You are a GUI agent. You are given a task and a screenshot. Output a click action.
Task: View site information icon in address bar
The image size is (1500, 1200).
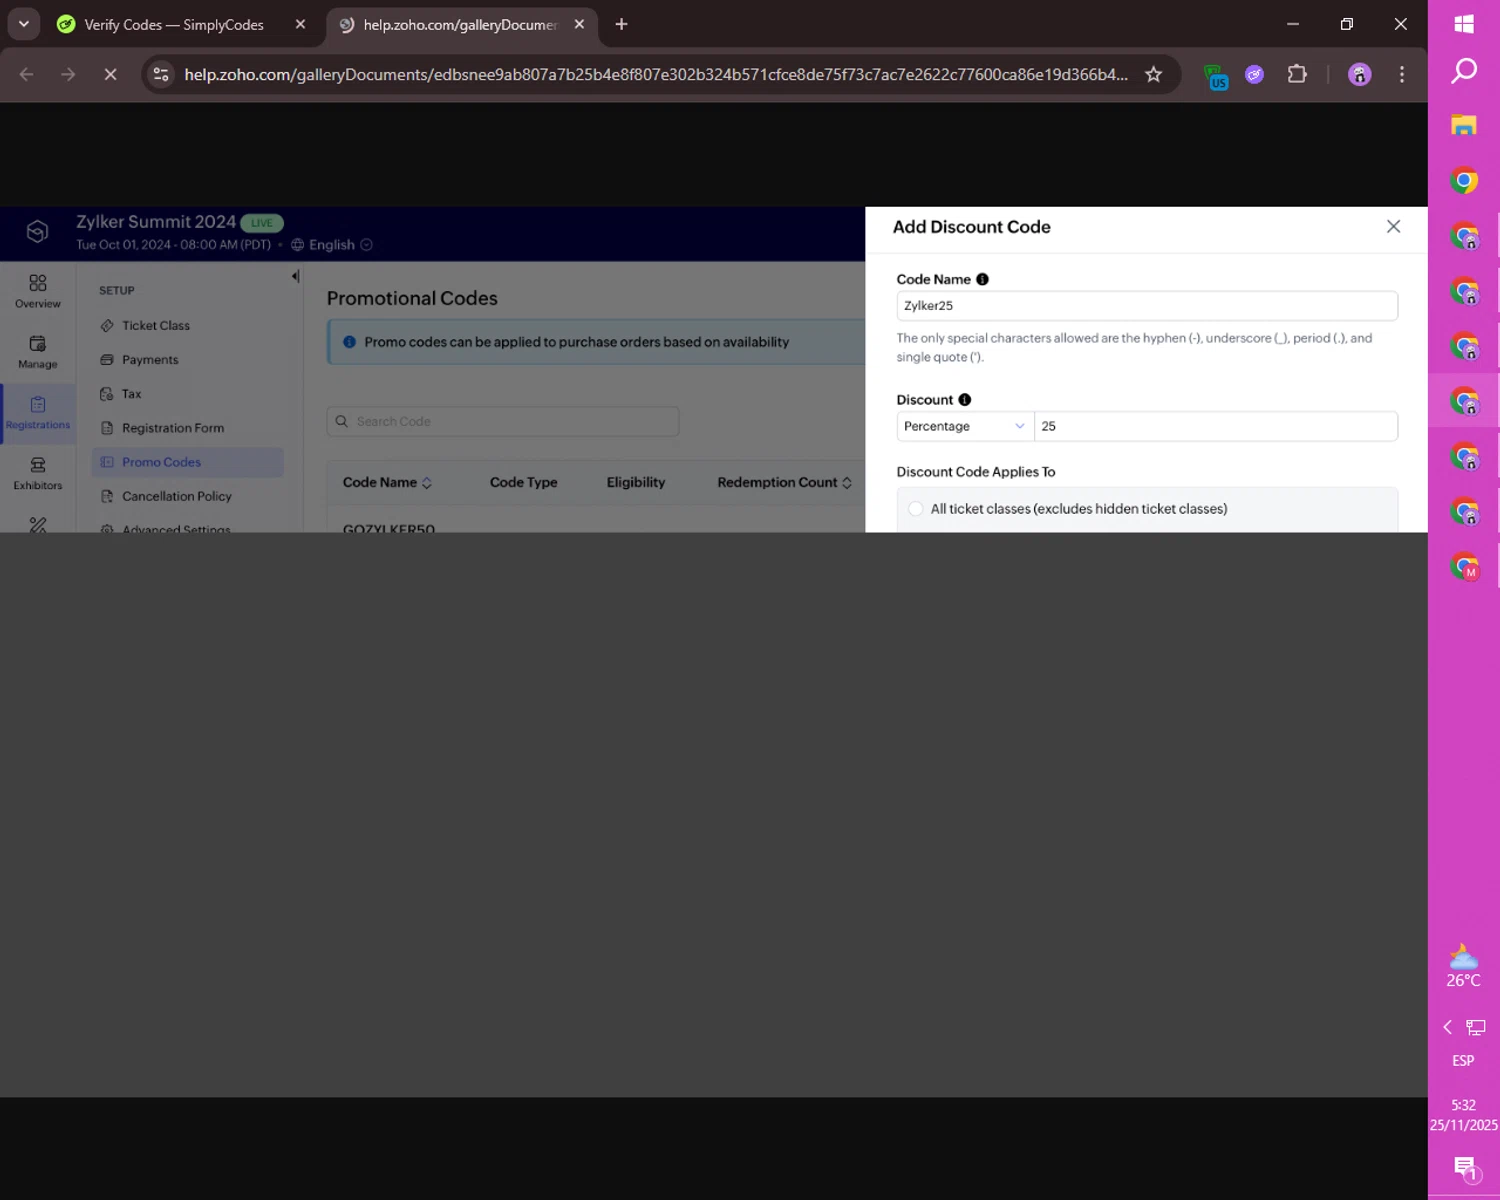click(x=161, y=74)
